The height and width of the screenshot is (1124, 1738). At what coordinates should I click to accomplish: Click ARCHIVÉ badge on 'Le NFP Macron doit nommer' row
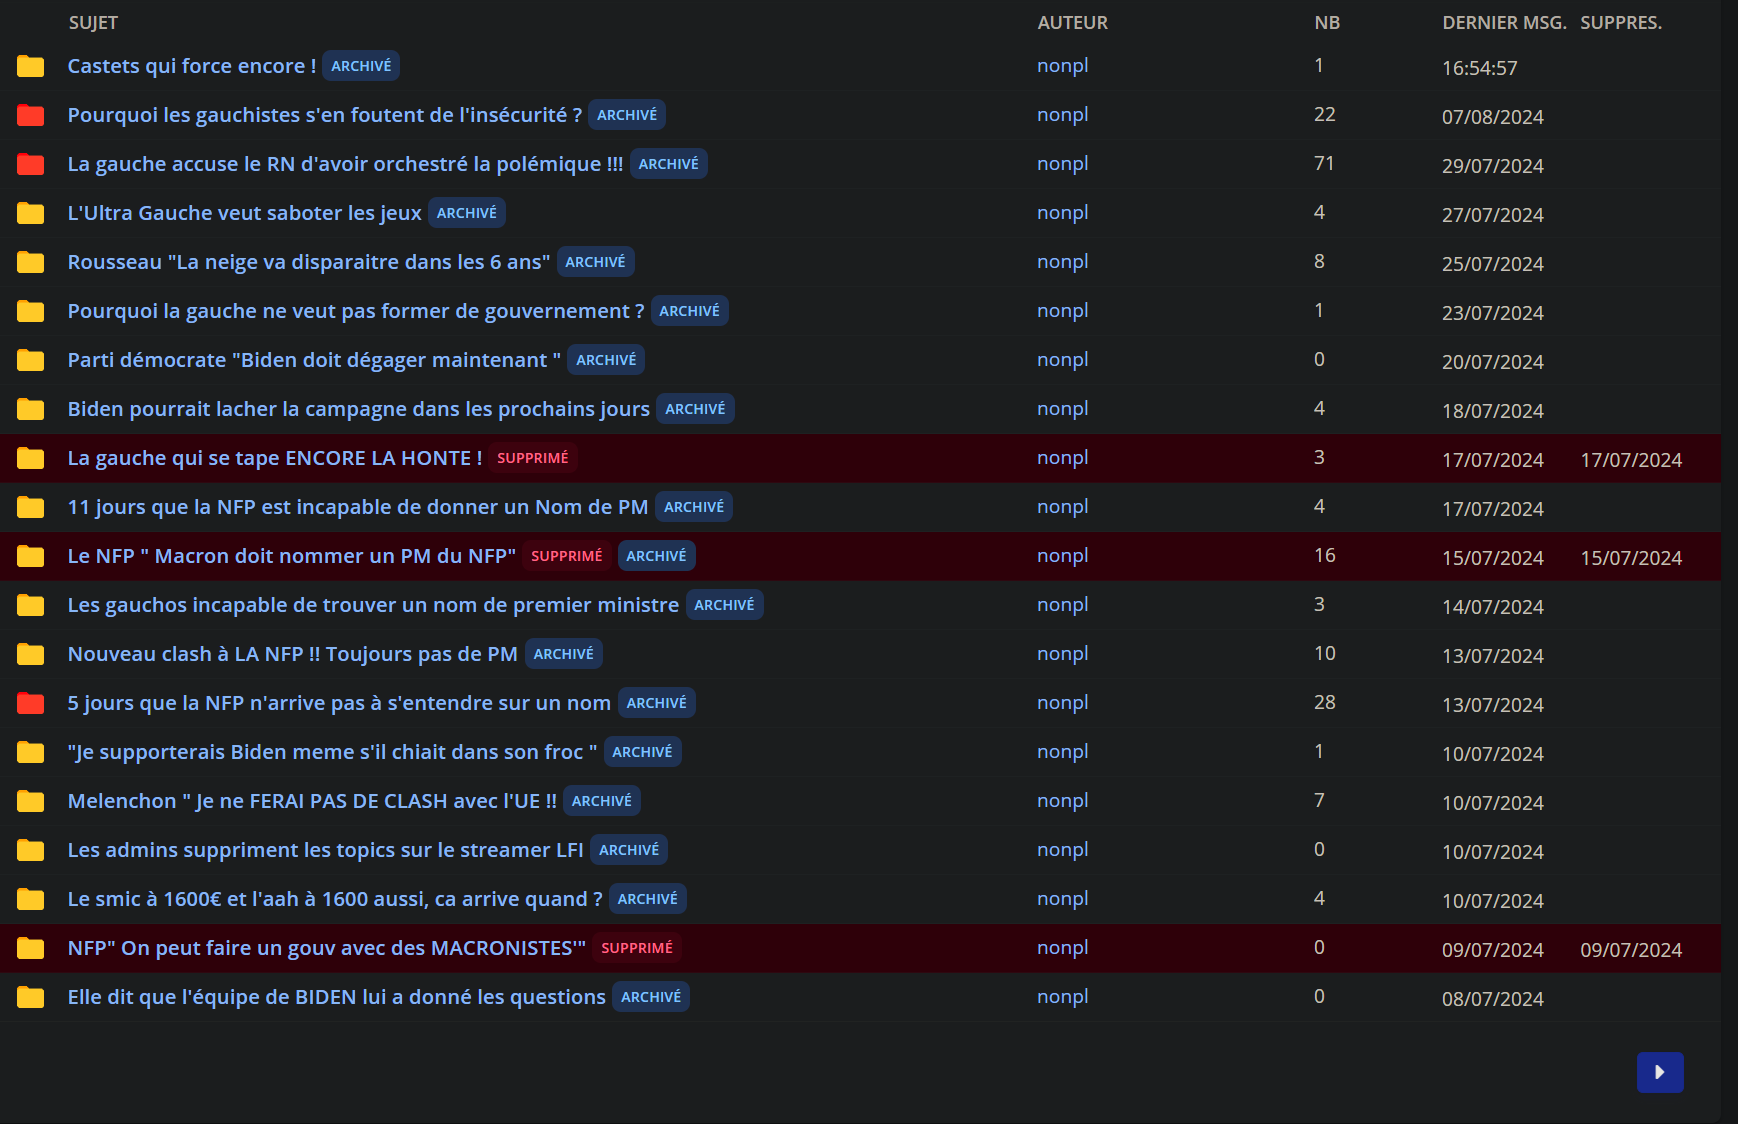pos(656,556)
